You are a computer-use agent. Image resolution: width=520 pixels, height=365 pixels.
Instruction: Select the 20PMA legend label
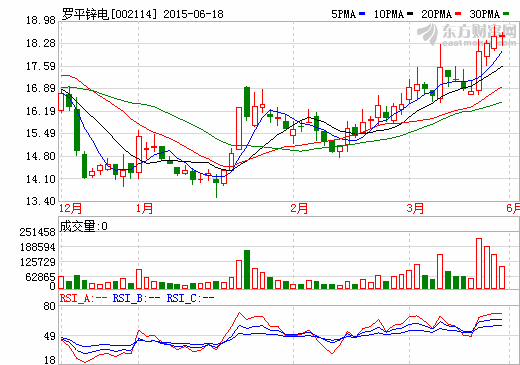pyautogui.click(x=436, y=14)
